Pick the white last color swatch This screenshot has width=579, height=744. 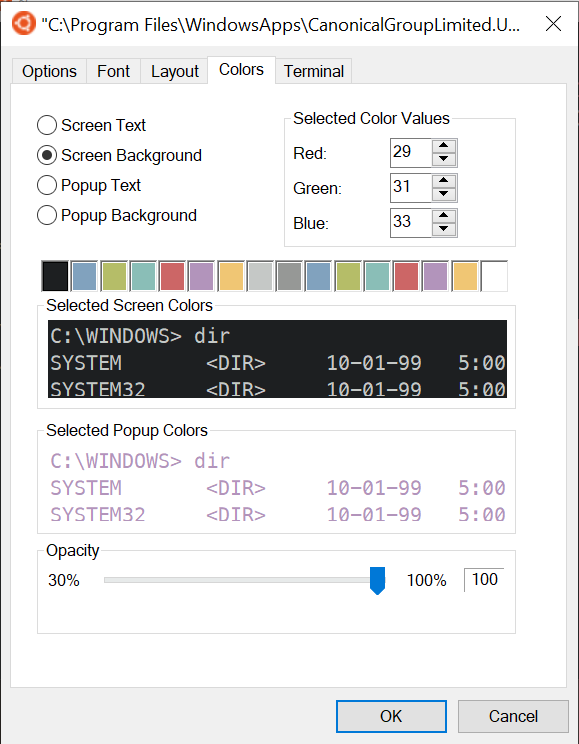[x=494, y=276]
